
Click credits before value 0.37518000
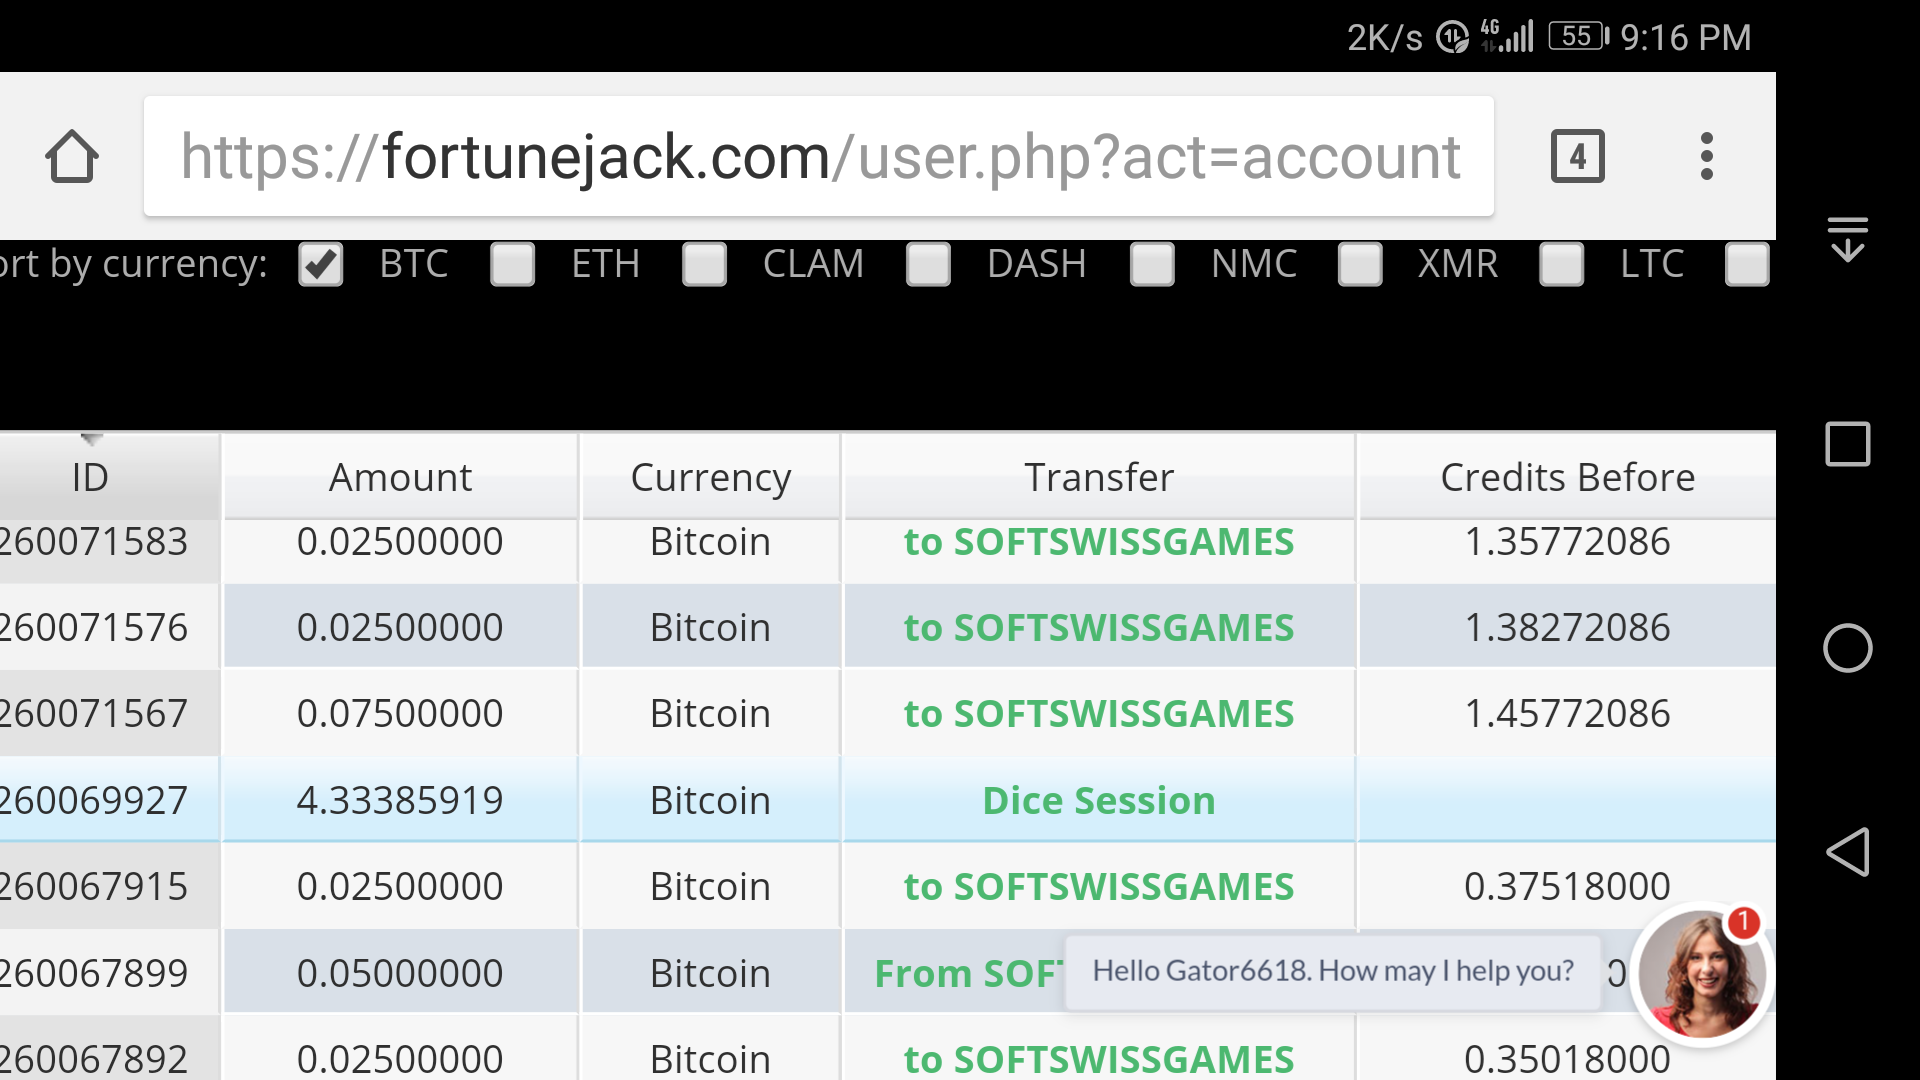[1567, 887]
